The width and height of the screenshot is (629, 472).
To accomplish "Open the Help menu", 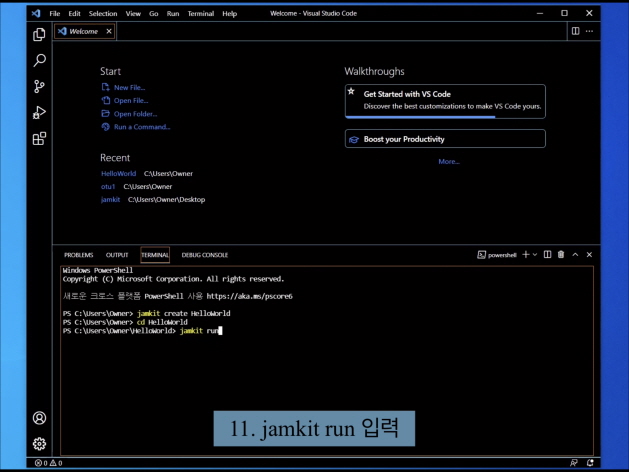I will pyautogui.click(x=229, y=13).
